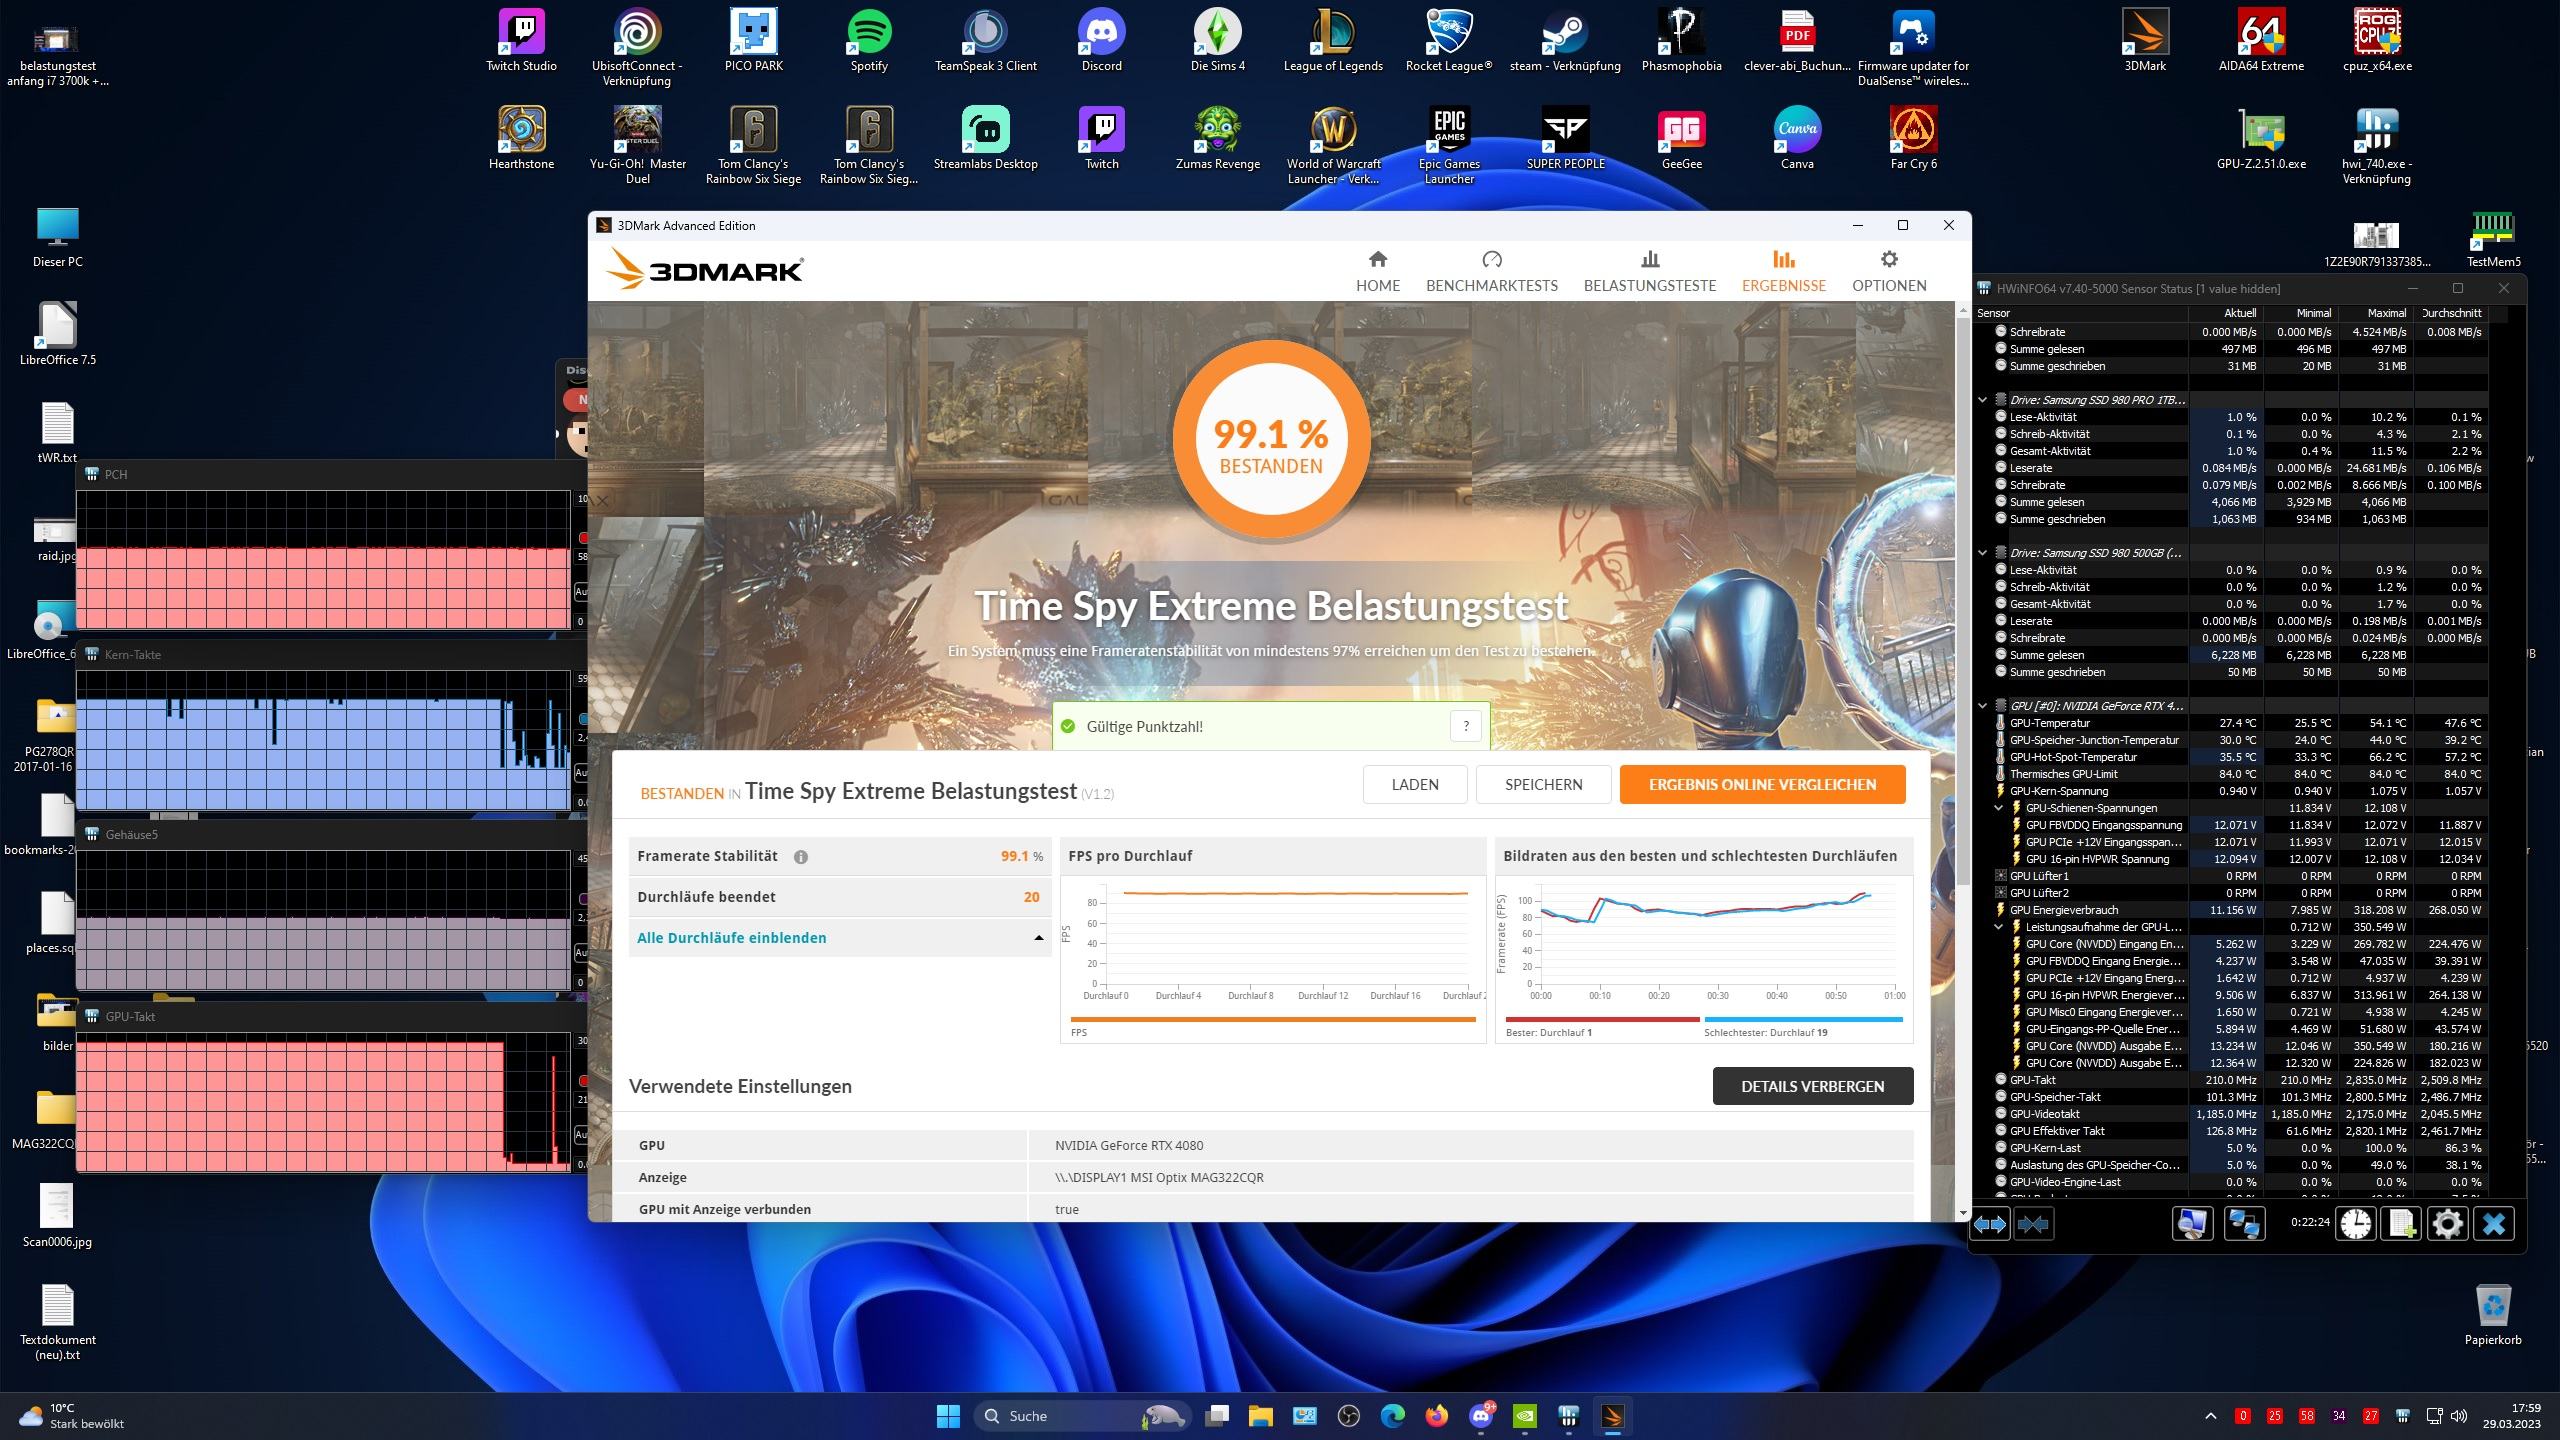Open Hearthstone desktop icon
Viewport: 2560px width, 1440px height.
[521, 140]
